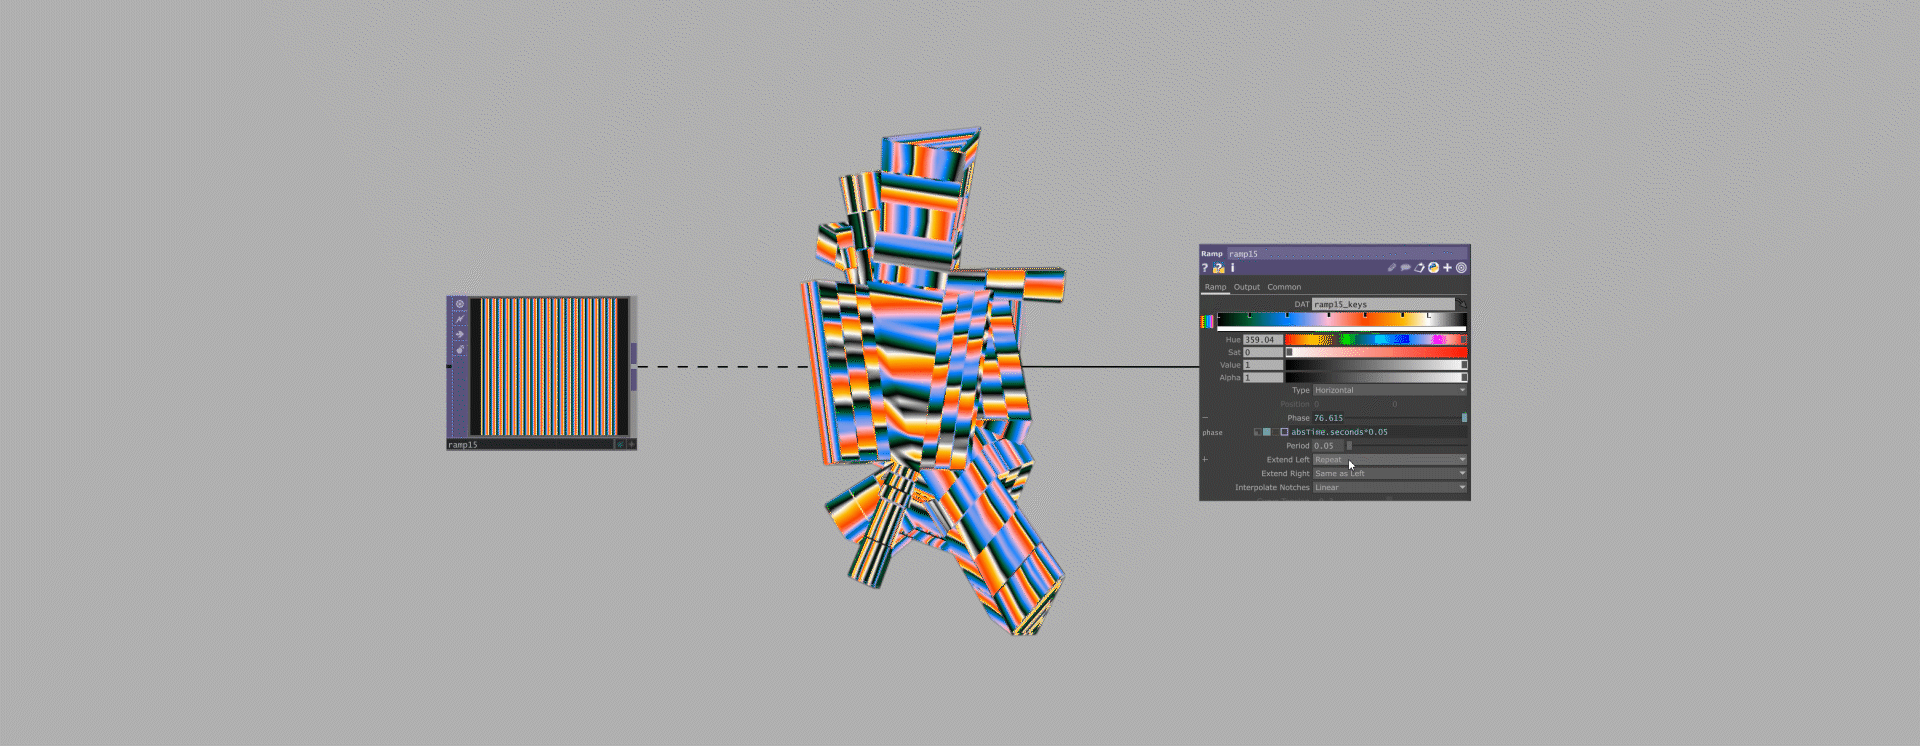Select constant mode square for phase
The image size is (1920, 746).
(1258, 432)
